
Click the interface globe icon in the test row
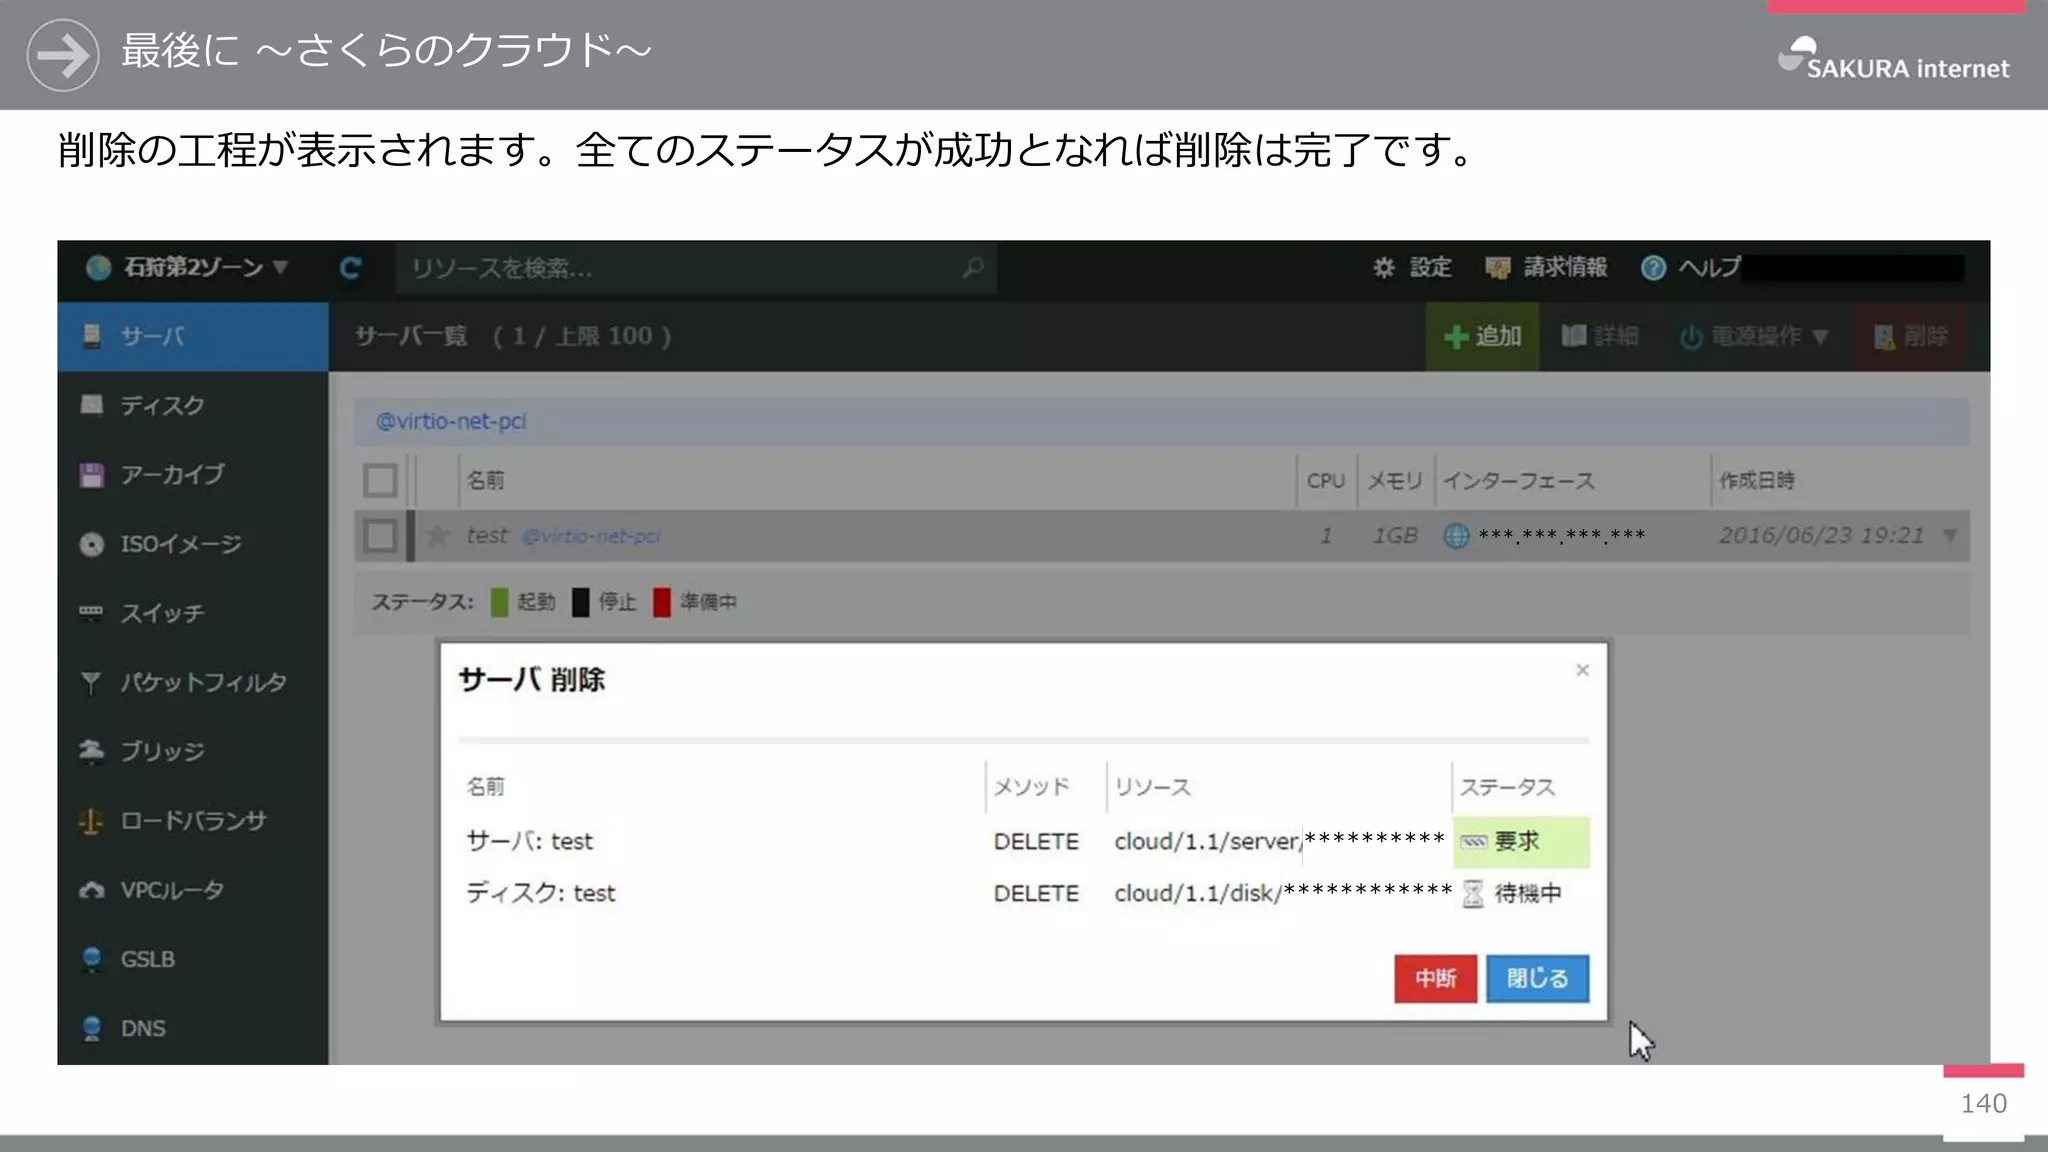(x=1456, y=536)
